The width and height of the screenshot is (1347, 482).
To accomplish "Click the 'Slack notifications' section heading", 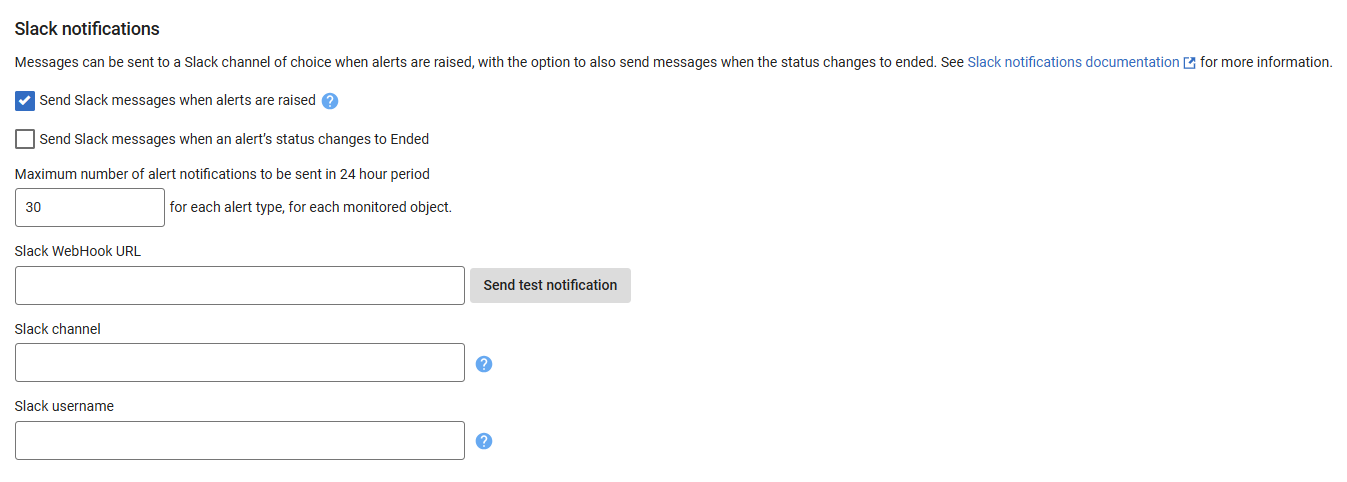I will [87, 30].
